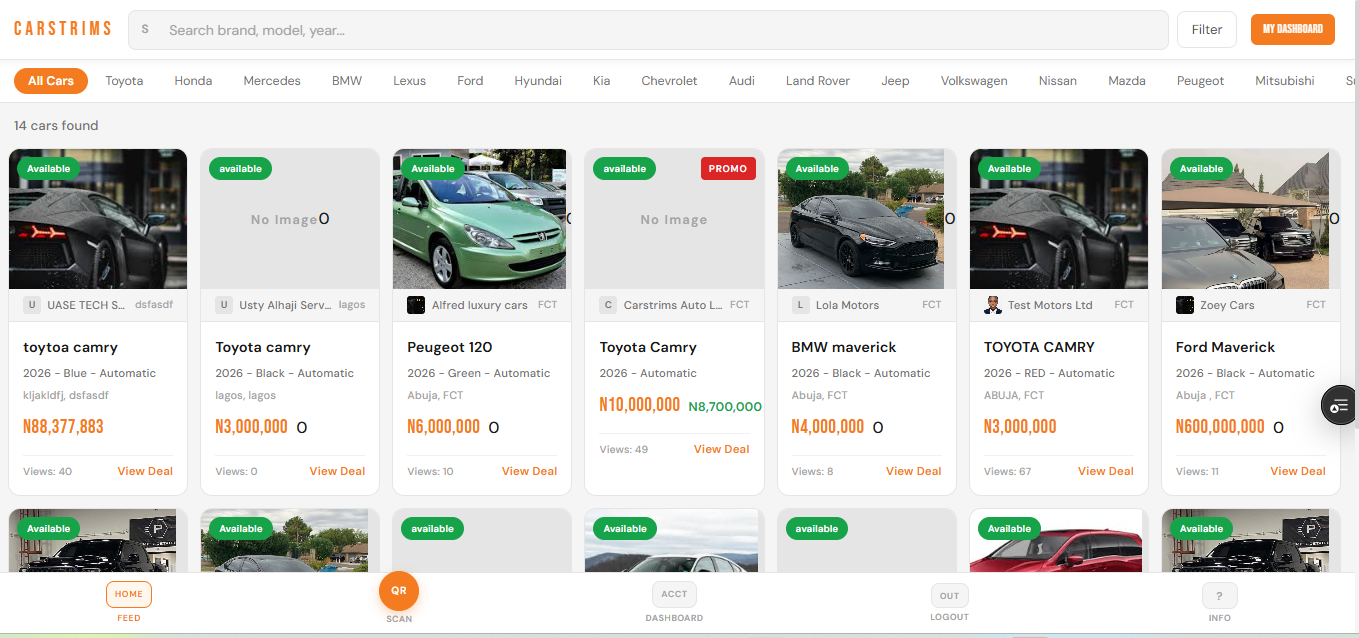Viewport: 1359px width, 638px height.
Task: Filter by Audi brand
Action: click(742, 81)
